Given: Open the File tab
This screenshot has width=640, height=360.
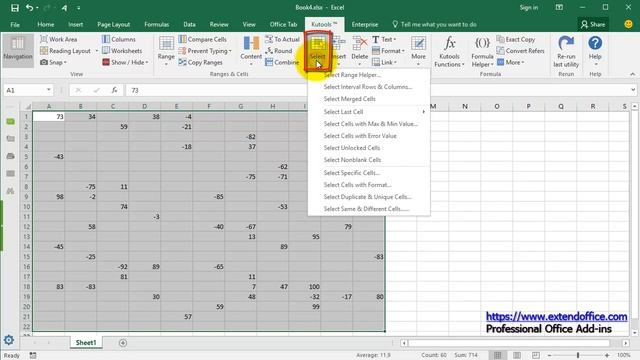Looking at the screenshot, I should pos(15,24).
